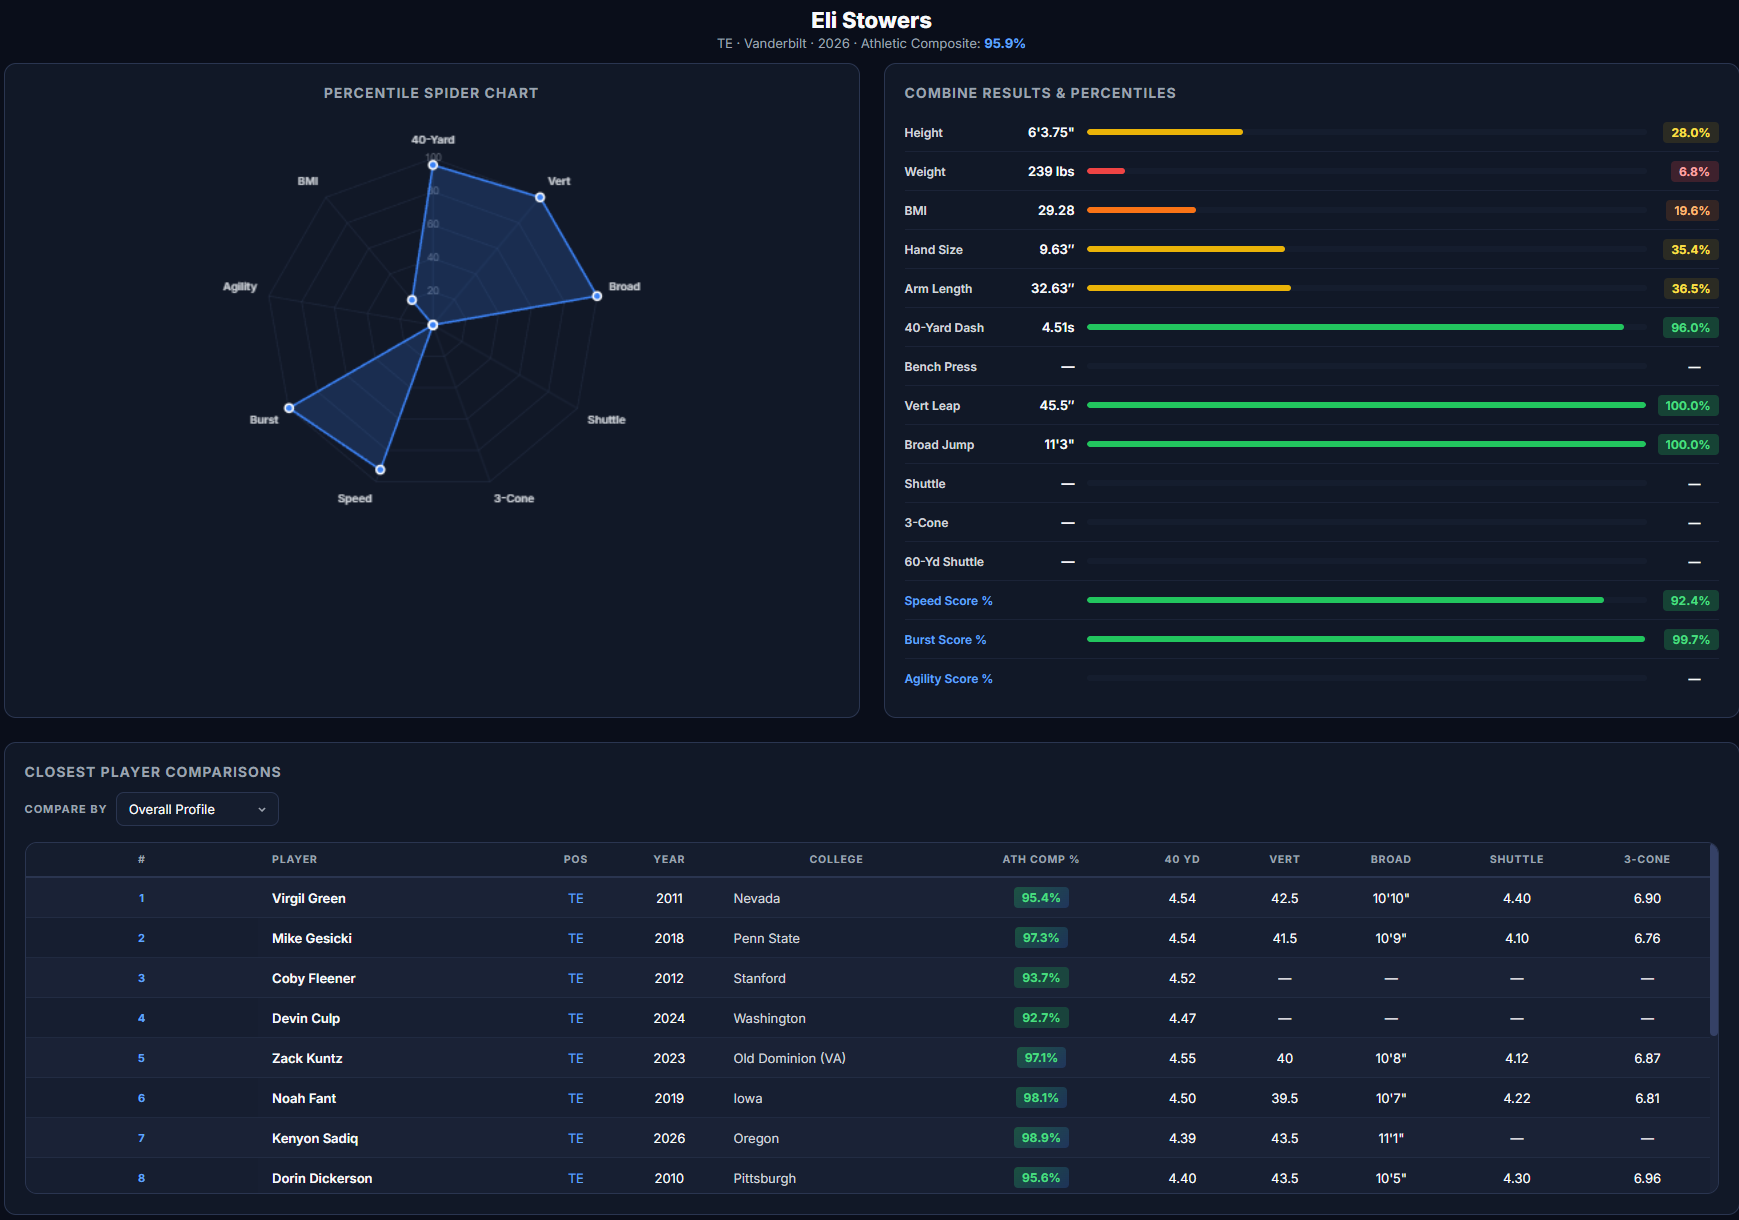1739x1220 pixels.
Task: Click the VERT column header
Action: click(1284, 859)
